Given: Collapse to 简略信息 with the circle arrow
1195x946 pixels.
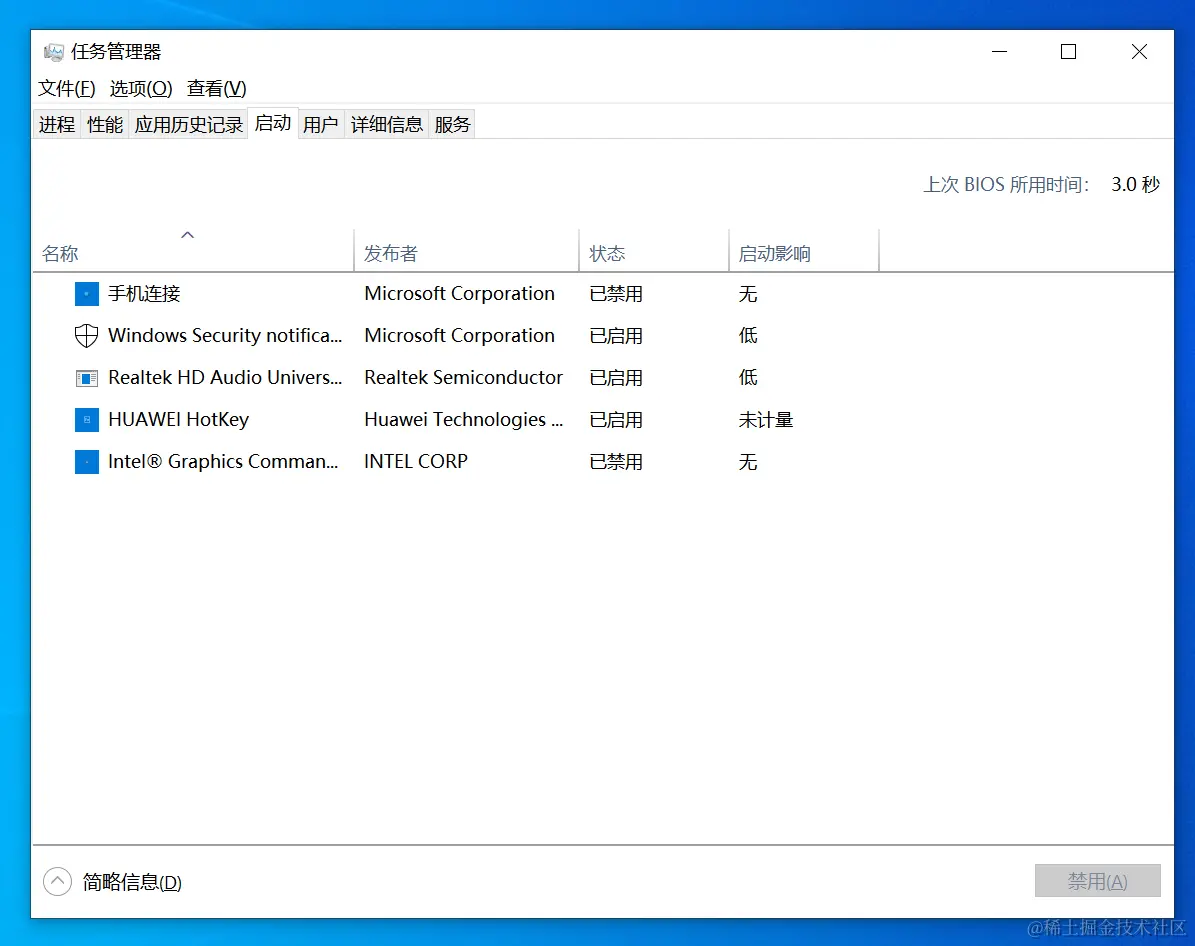Looking at the screenshot, I should (57, 881).
